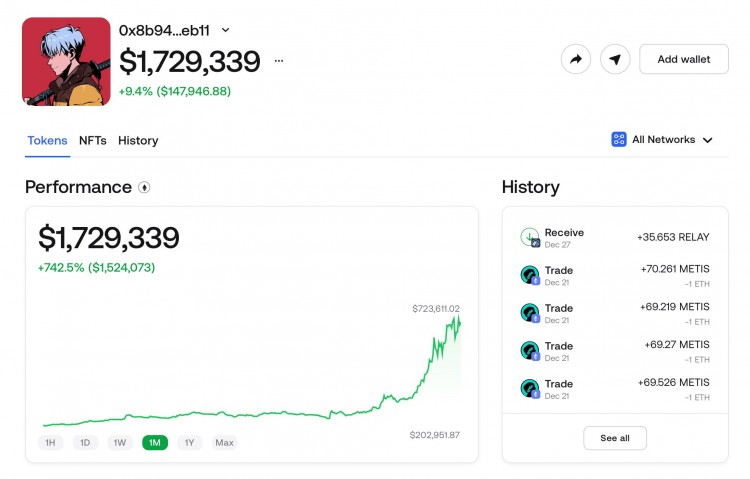Click the share arrow icon
The image size is (750, 479).
(575, 59)
